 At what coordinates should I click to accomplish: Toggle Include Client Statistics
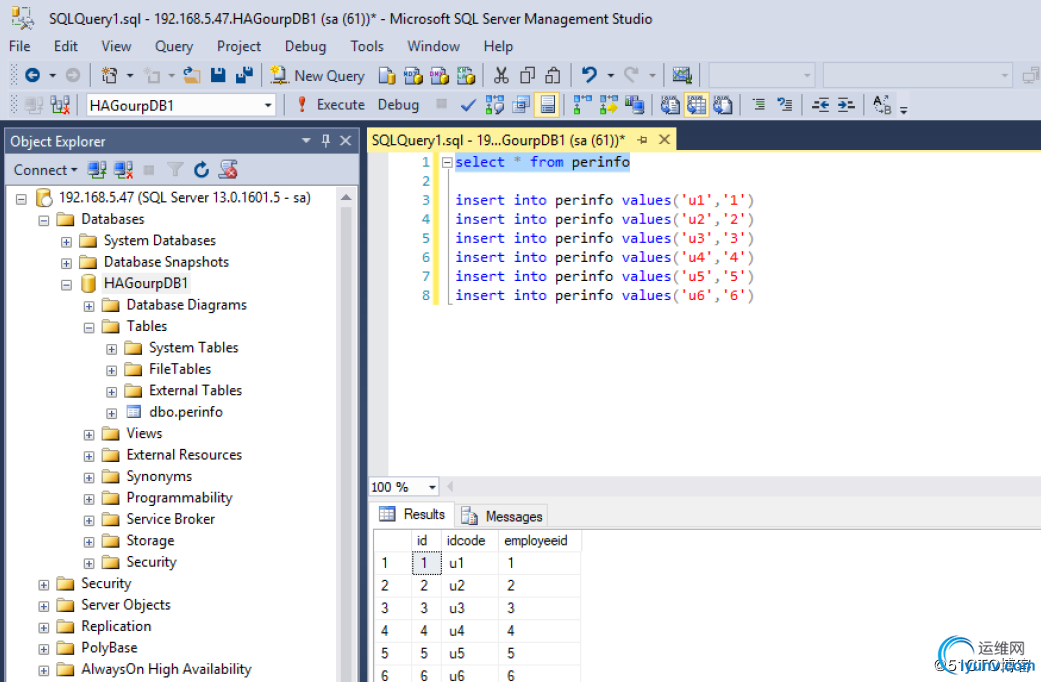[634, 105]
